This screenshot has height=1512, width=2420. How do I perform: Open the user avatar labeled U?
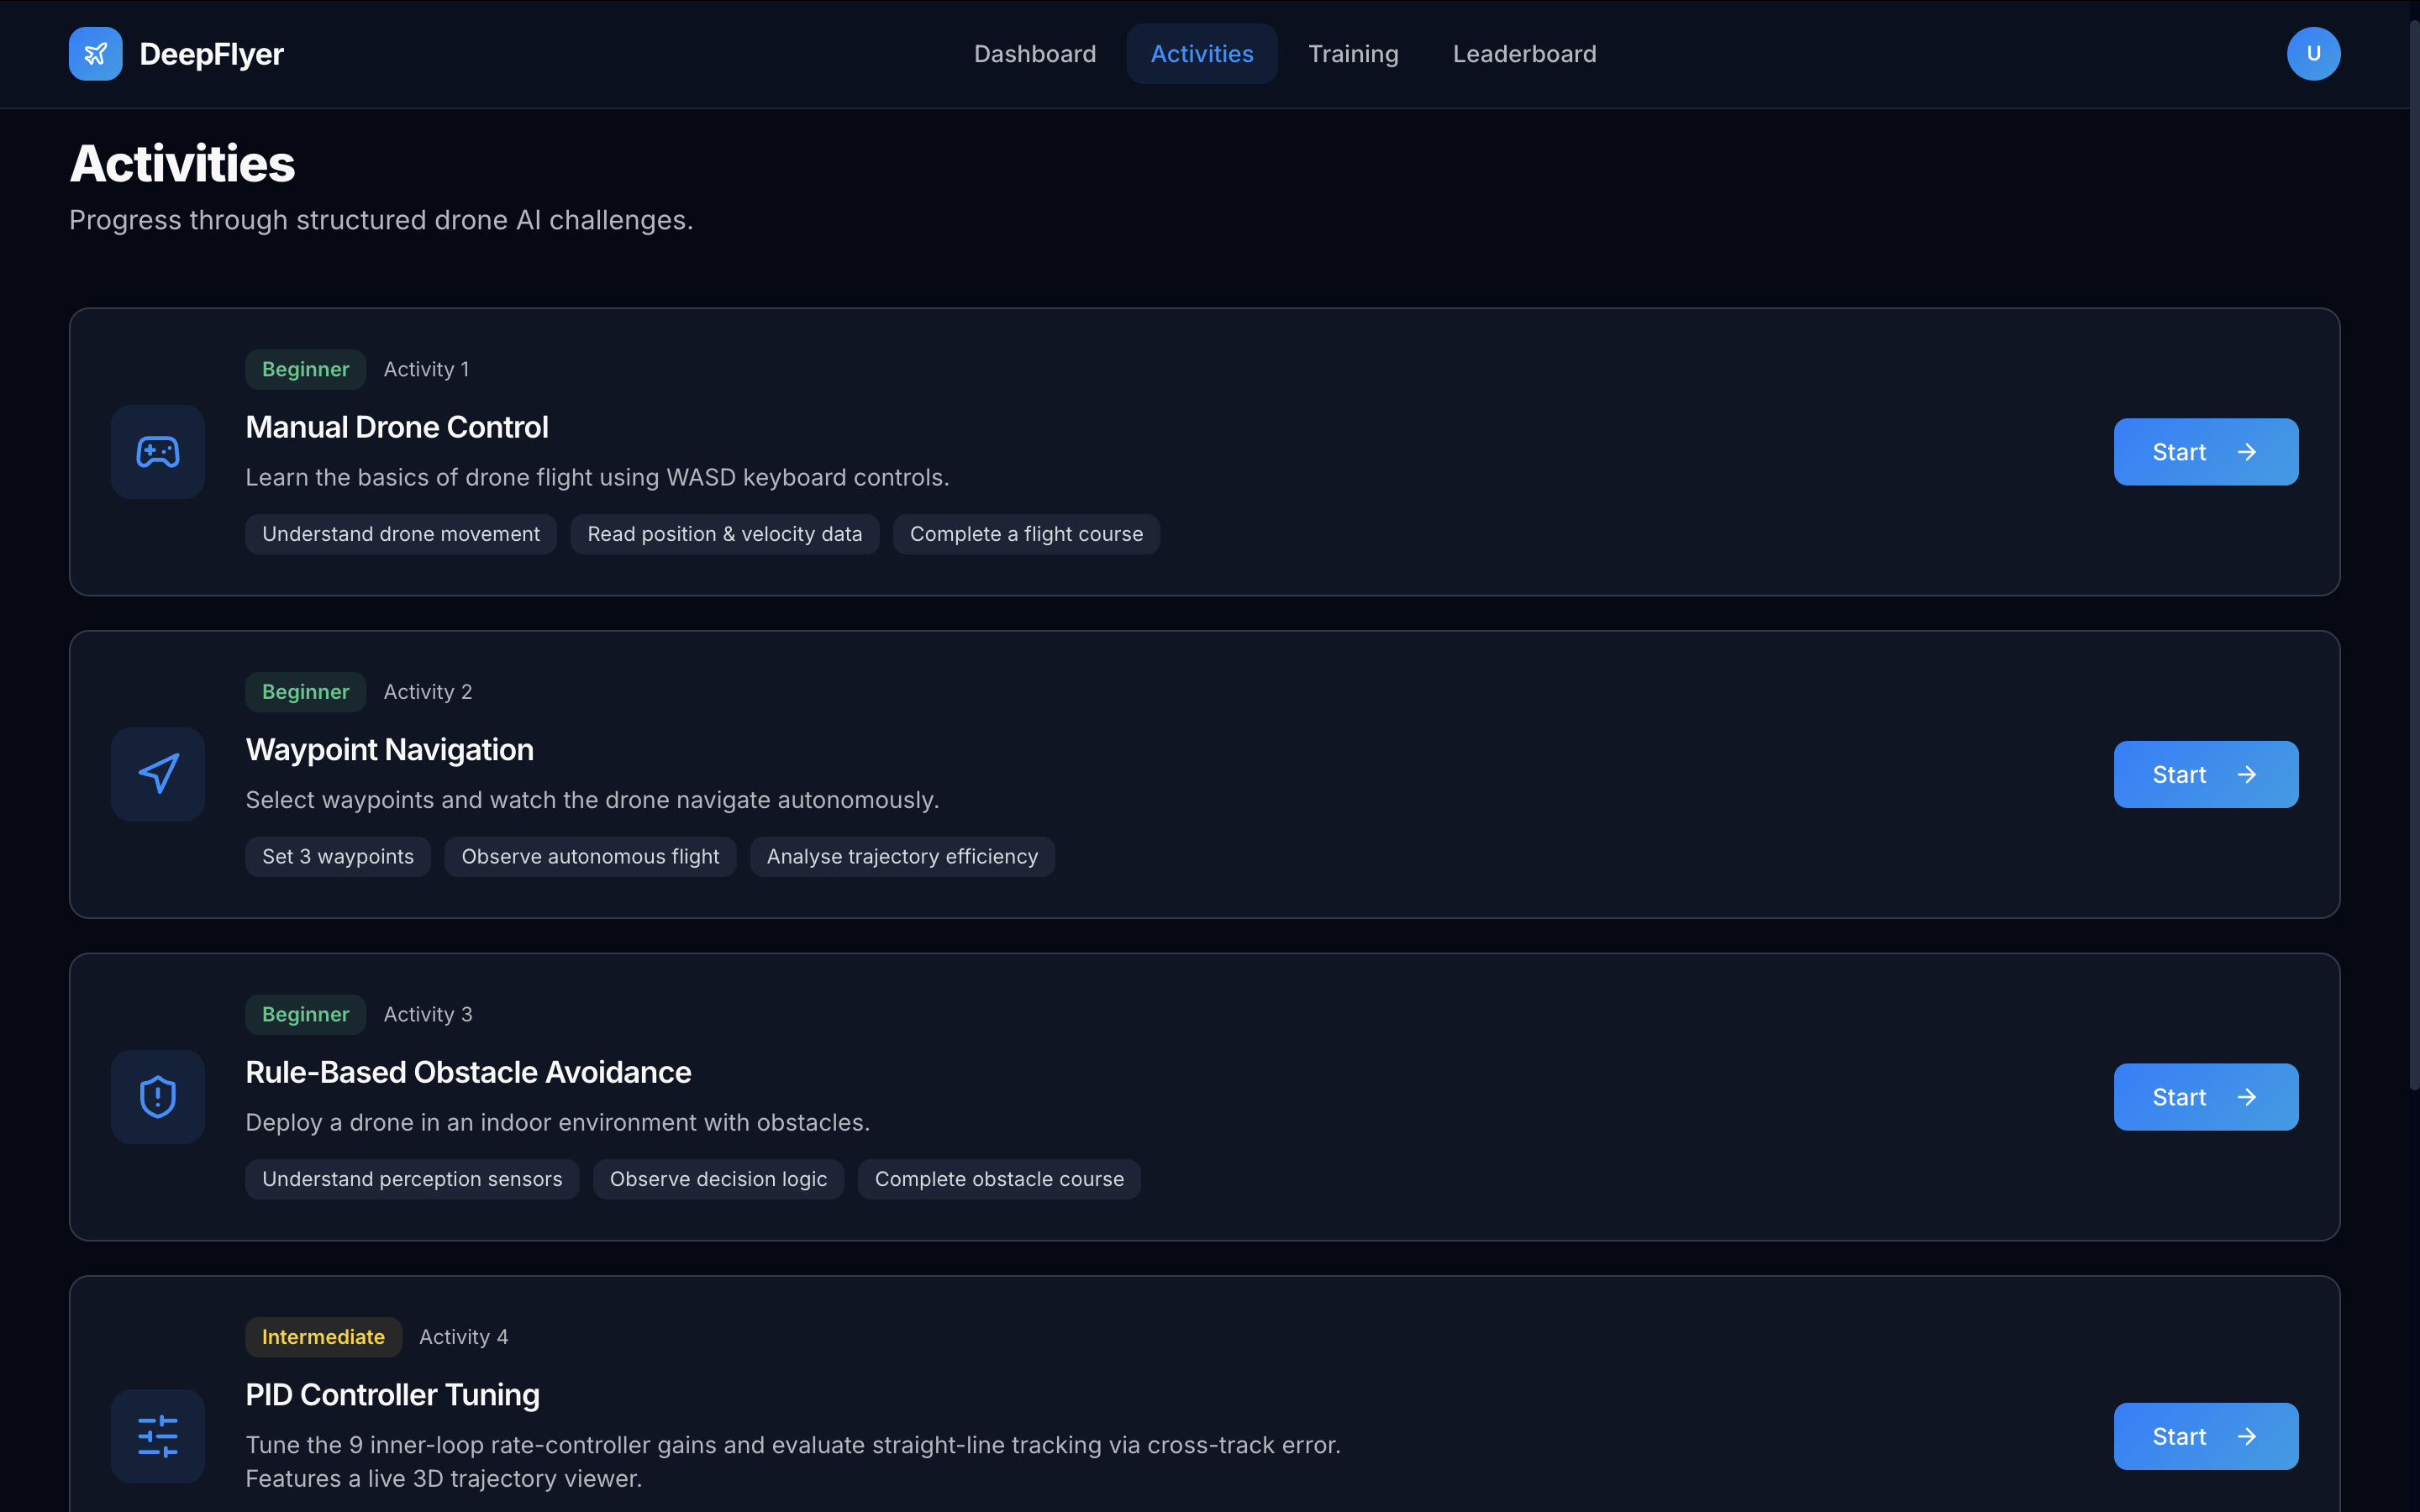[2313, 54]
